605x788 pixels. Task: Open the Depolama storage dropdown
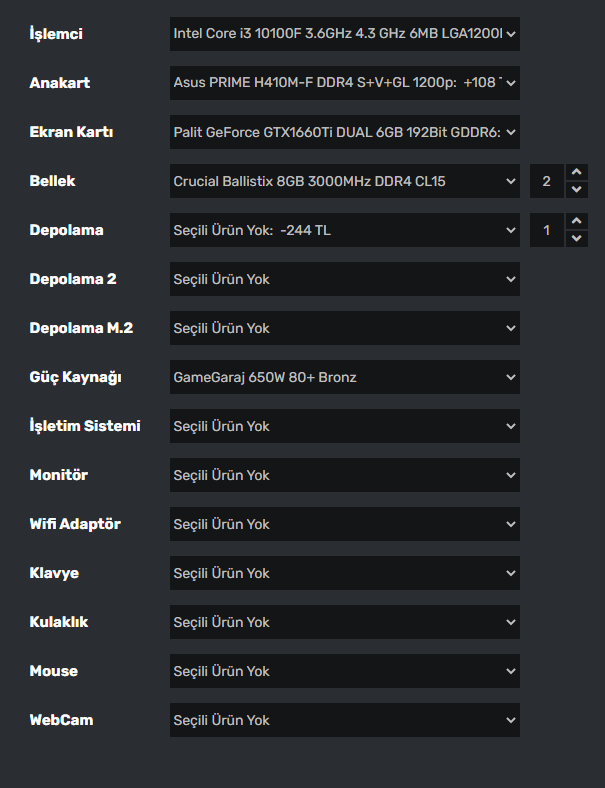[344, 230]
